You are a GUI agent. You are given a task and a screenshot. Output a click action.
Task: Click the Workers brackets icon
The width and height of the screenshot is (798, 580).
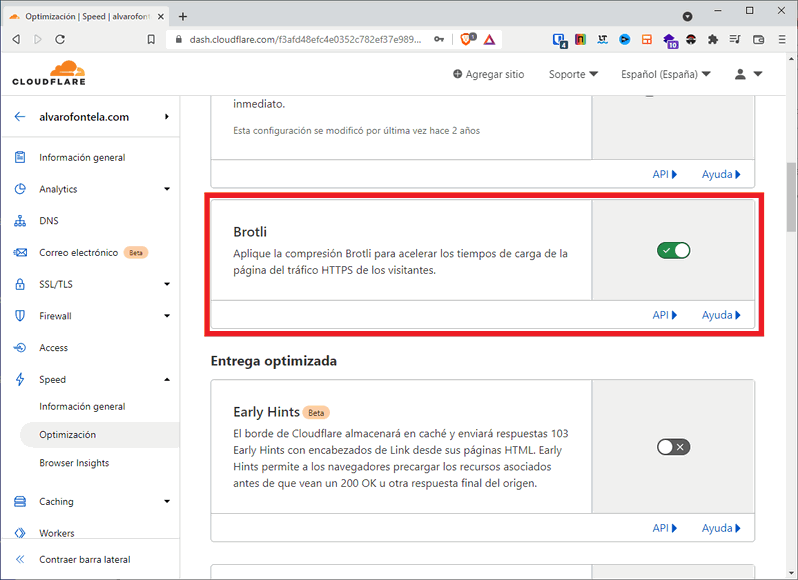click(x=20, y=533)
